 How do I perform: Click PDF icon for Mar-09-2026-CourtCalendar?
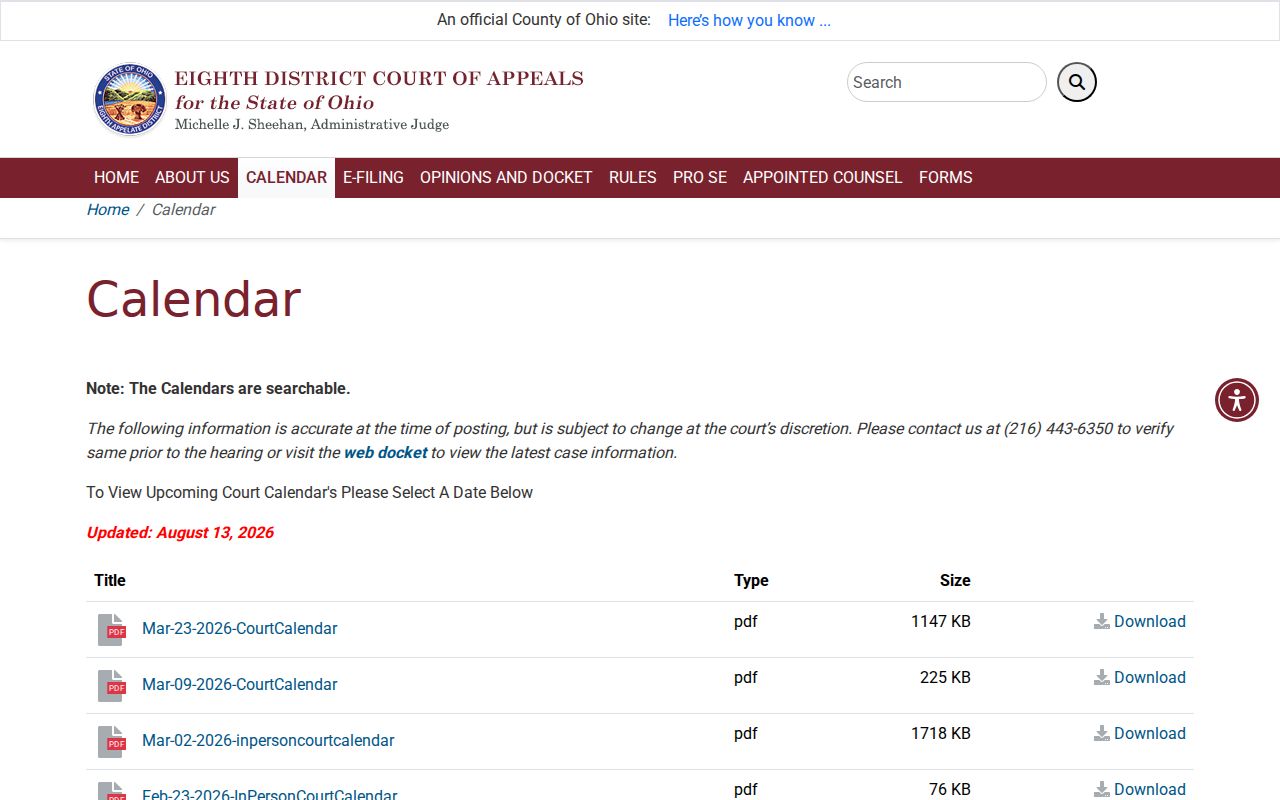111,685
